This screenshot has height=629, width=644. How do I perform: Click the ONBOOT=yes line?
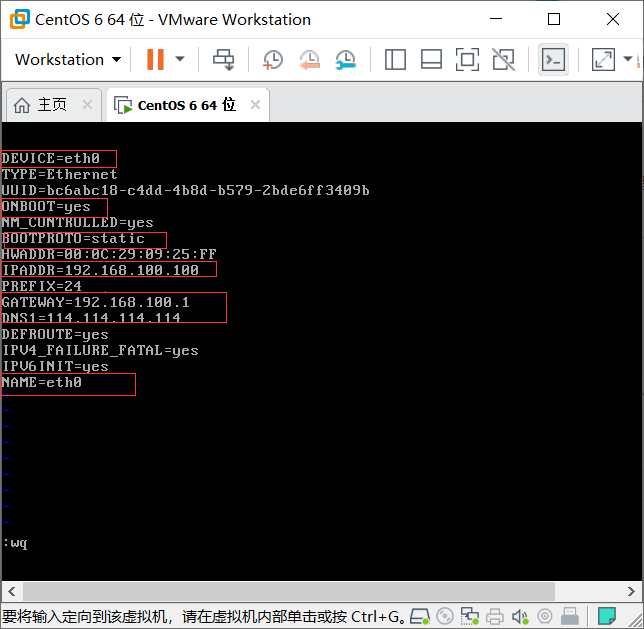(x=46, y=207)
